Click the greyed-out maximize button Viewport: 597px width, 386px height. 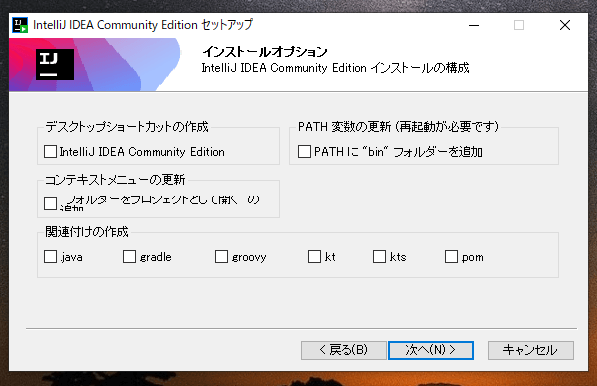(519, 25)
